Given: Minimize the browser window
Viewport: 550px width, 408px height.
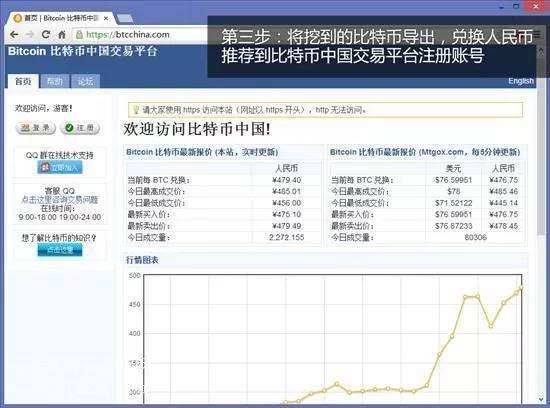Looking at the screenshot, I should [502, 6].
